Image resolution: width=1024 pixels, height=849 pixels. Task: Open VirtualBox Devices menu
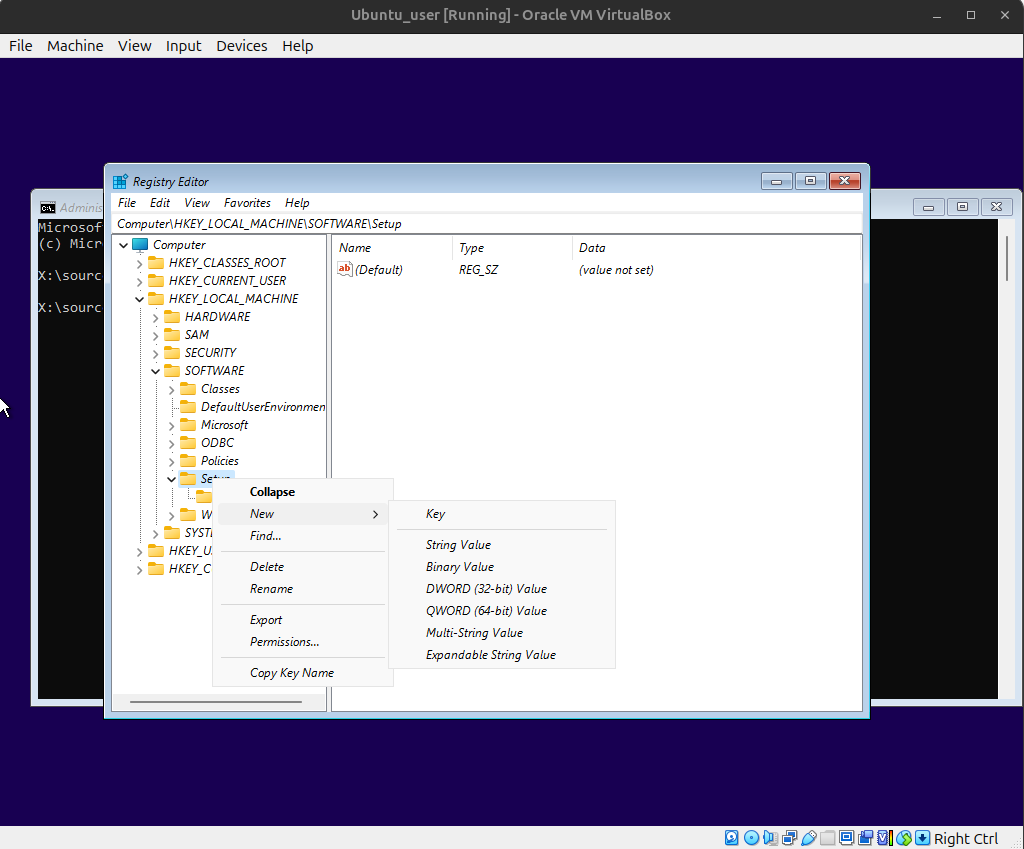[242, 46]
